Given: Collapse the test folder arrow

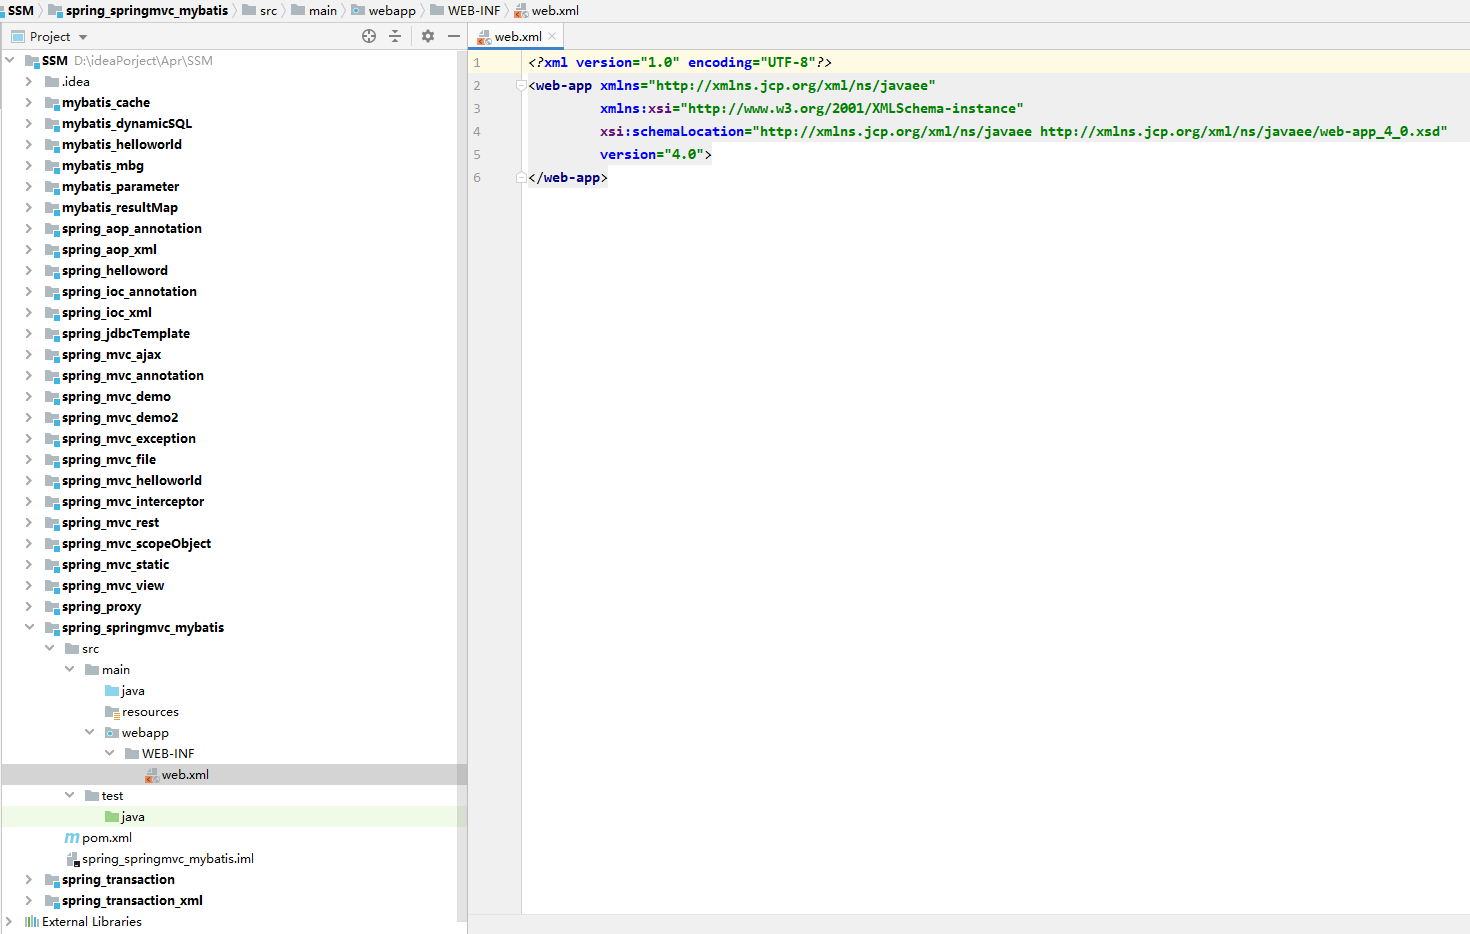Looking at the screenshot, I should pos(69,795).
